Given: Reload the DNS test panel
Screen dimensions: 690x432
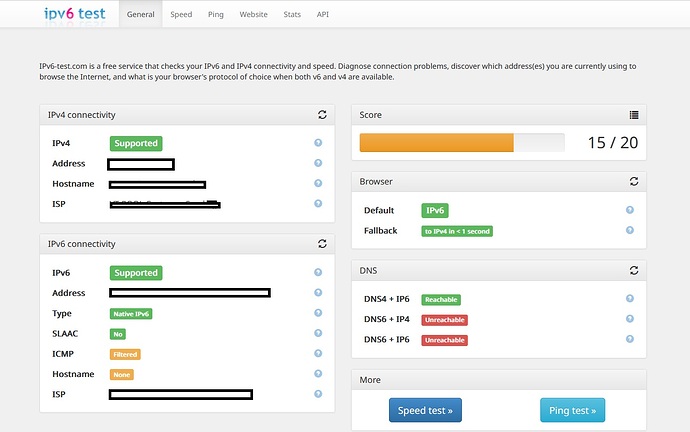Looking at the screenshot, I should coord(634,270).
